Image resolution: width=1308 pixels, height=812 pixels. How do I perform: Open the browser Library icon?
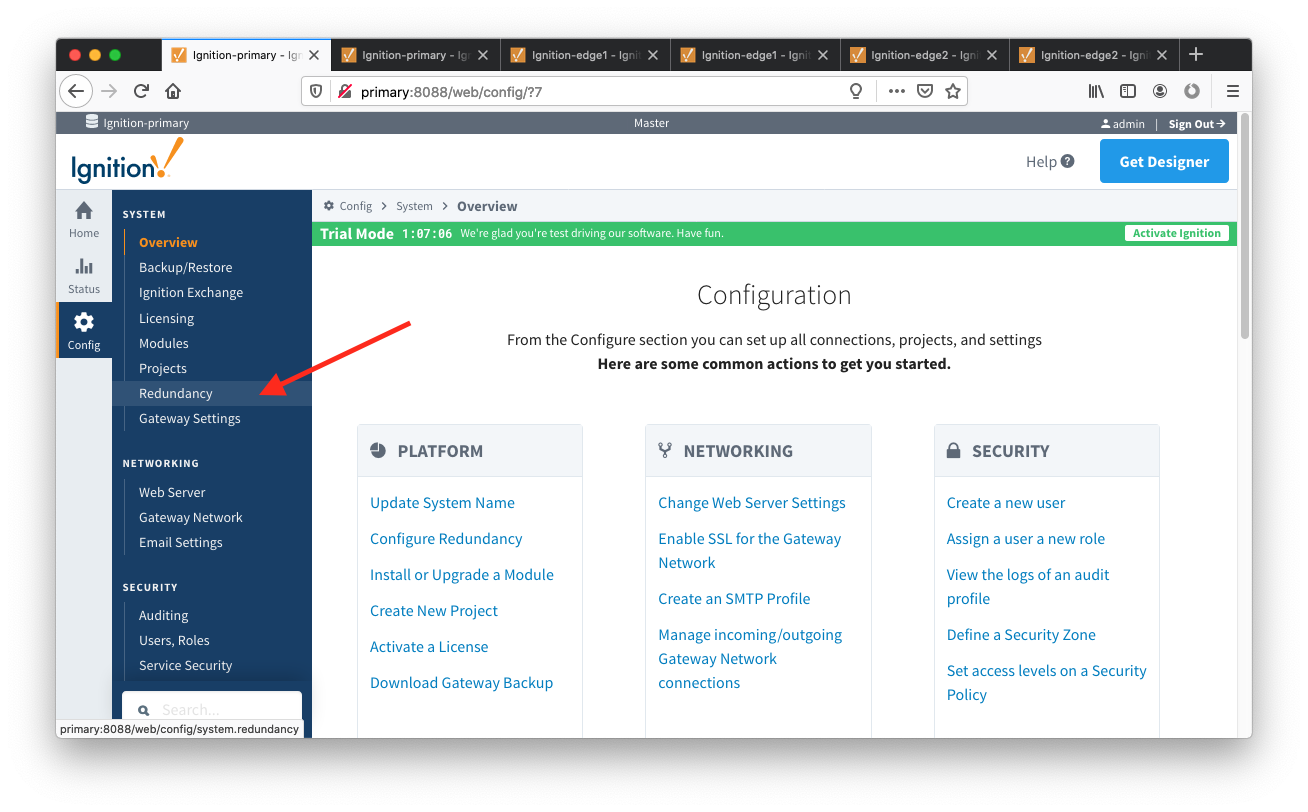tap(1097, 91)
